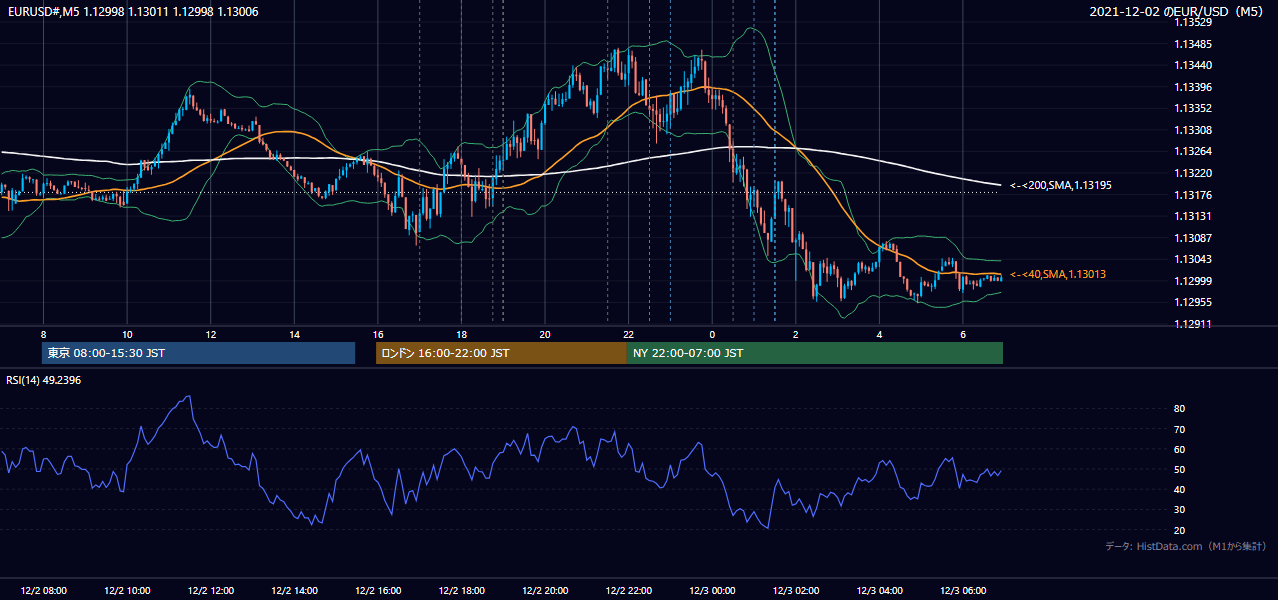Click the 12/3 04:00 date axis label

879,591
